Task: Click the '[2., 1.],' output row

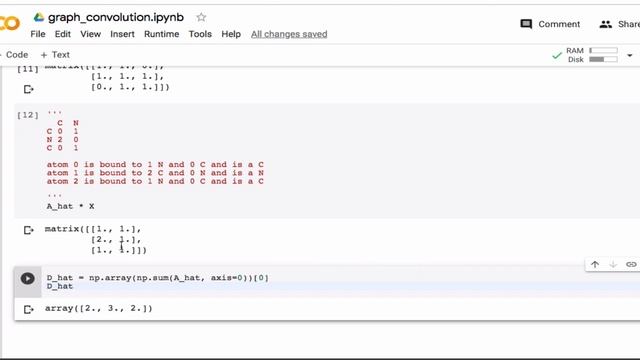Action: [x=116, y=240]
